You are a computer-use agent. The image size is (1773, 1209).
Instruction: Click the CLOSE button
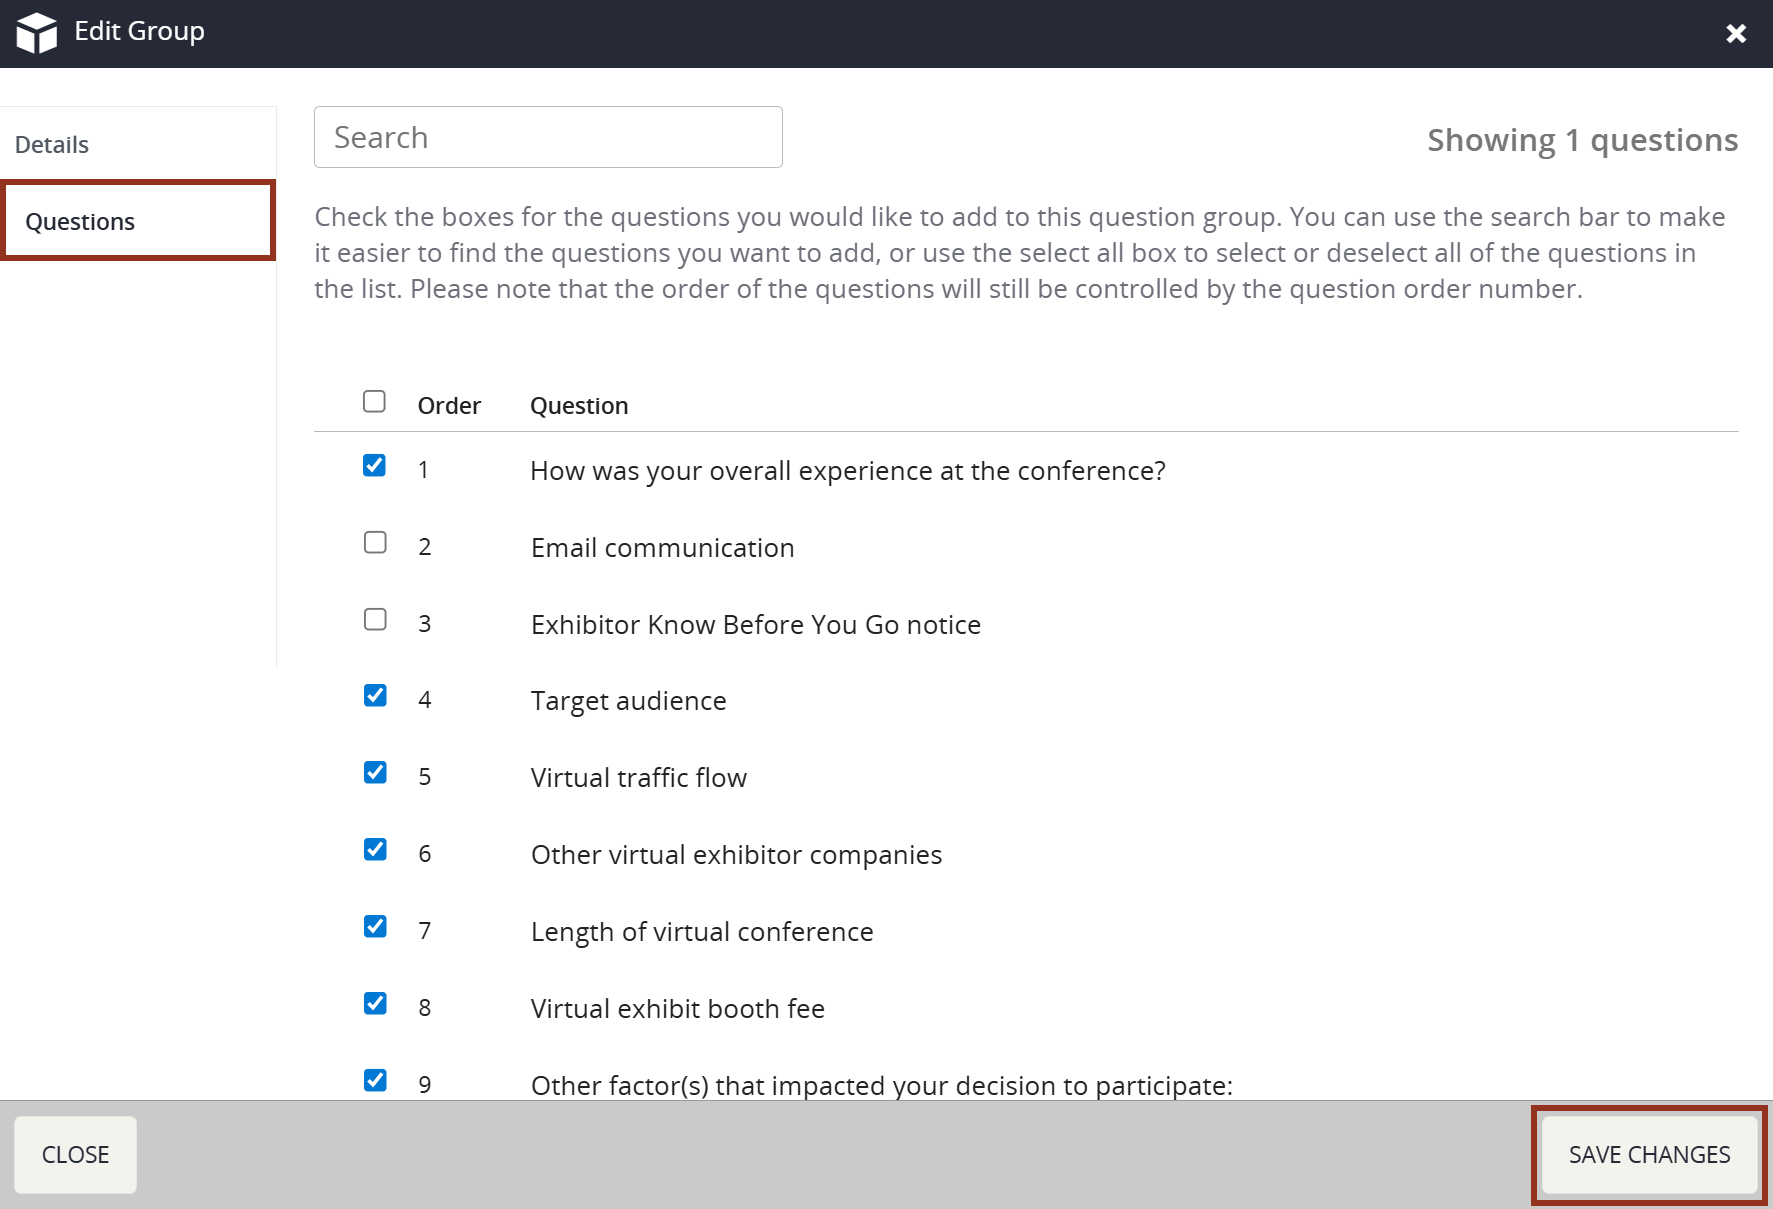pos(76,1155)
